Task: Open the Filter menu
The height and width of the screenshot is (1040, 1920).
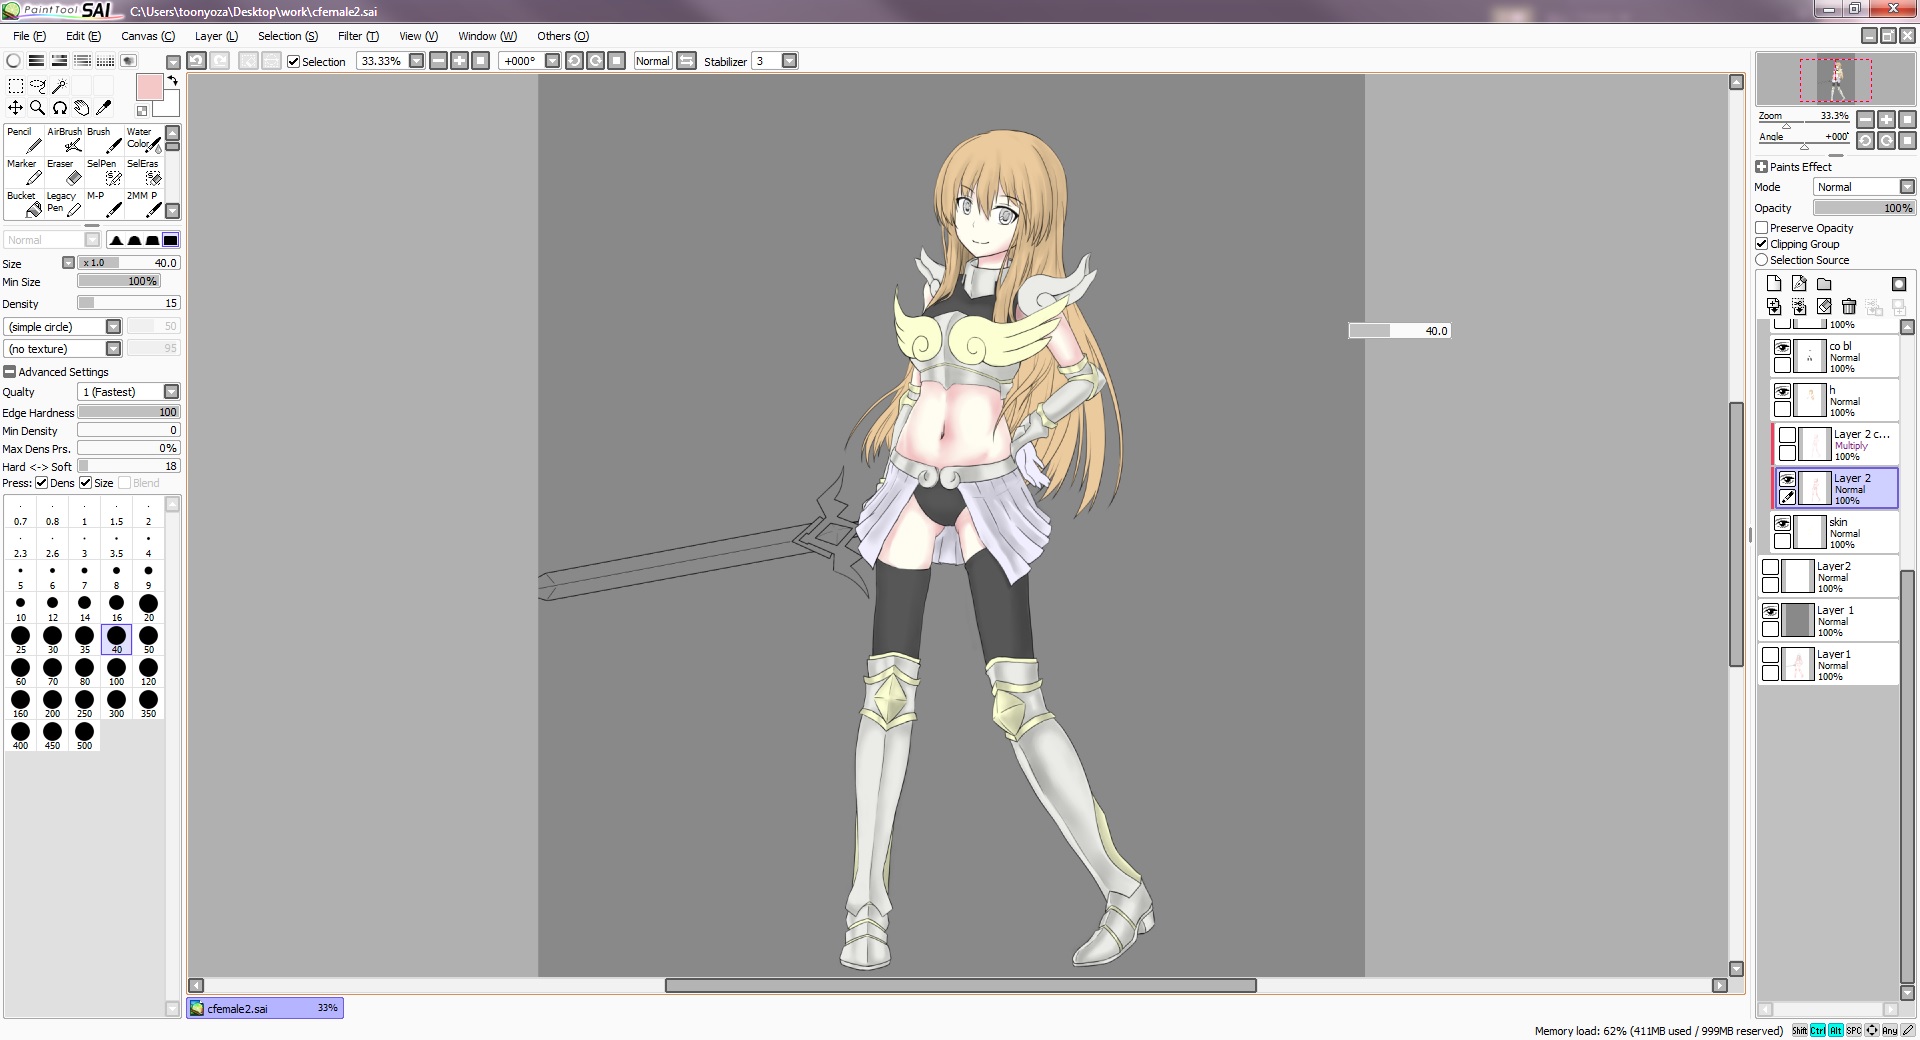Action: (x=358, y=36)
